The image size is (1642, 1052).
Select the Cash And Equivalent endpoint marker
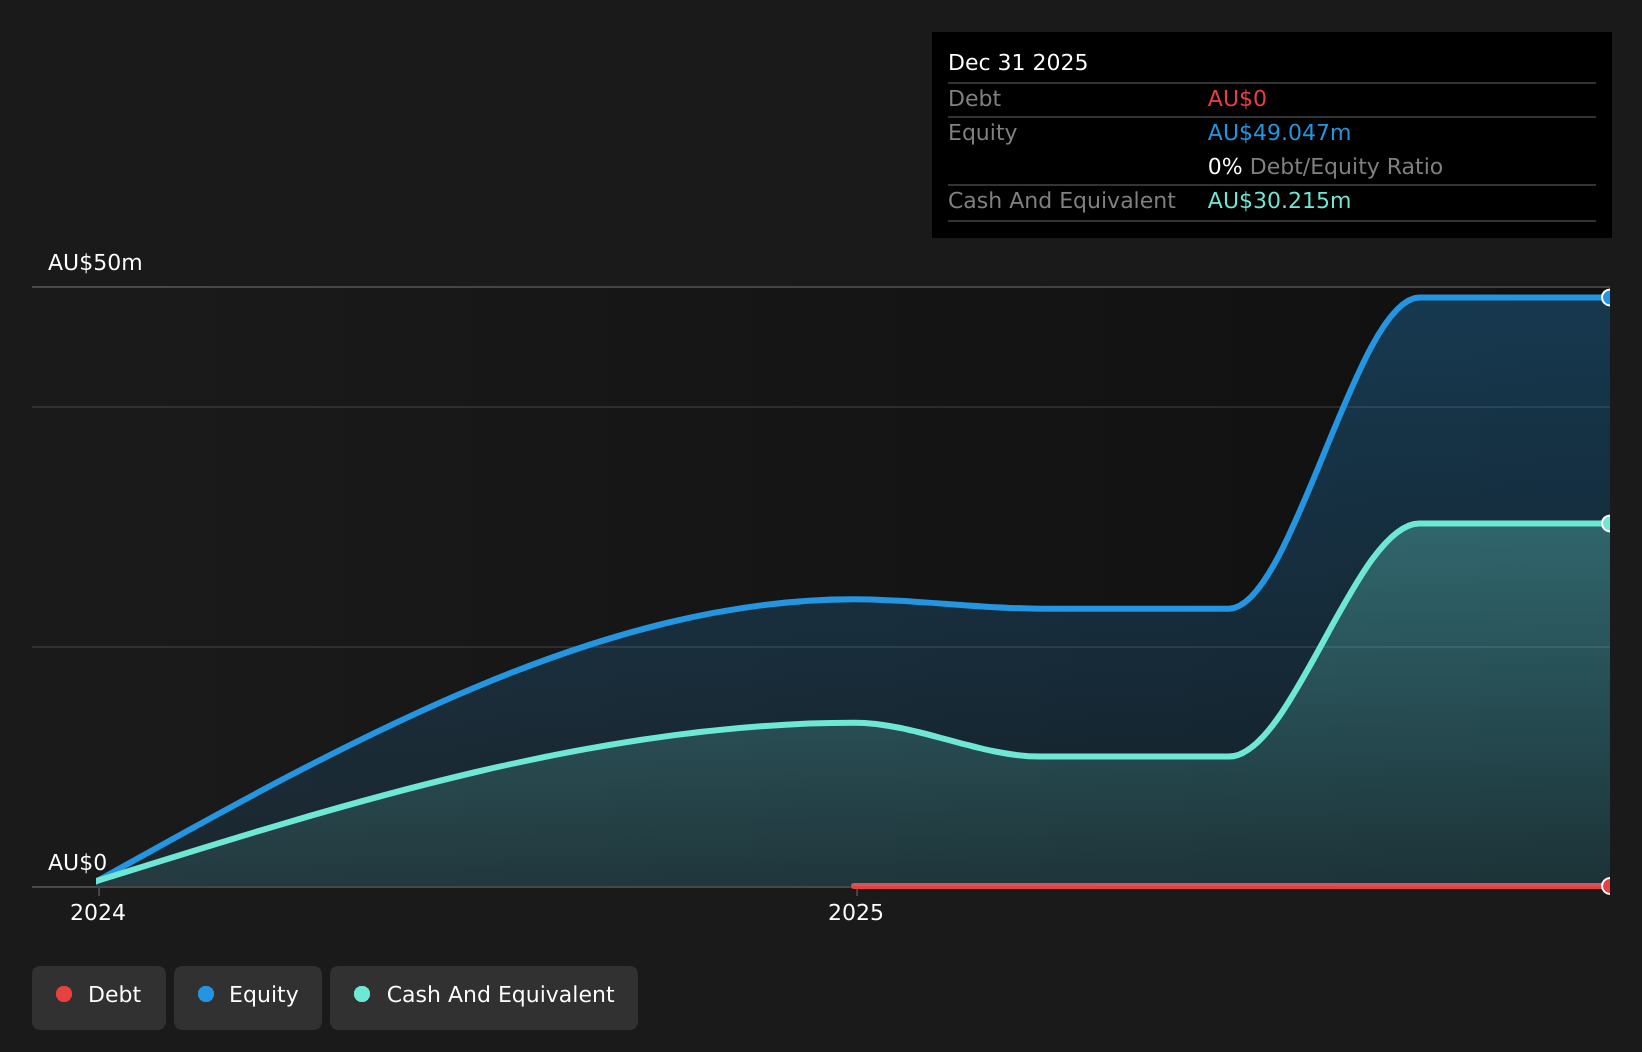click(1608, 523)
